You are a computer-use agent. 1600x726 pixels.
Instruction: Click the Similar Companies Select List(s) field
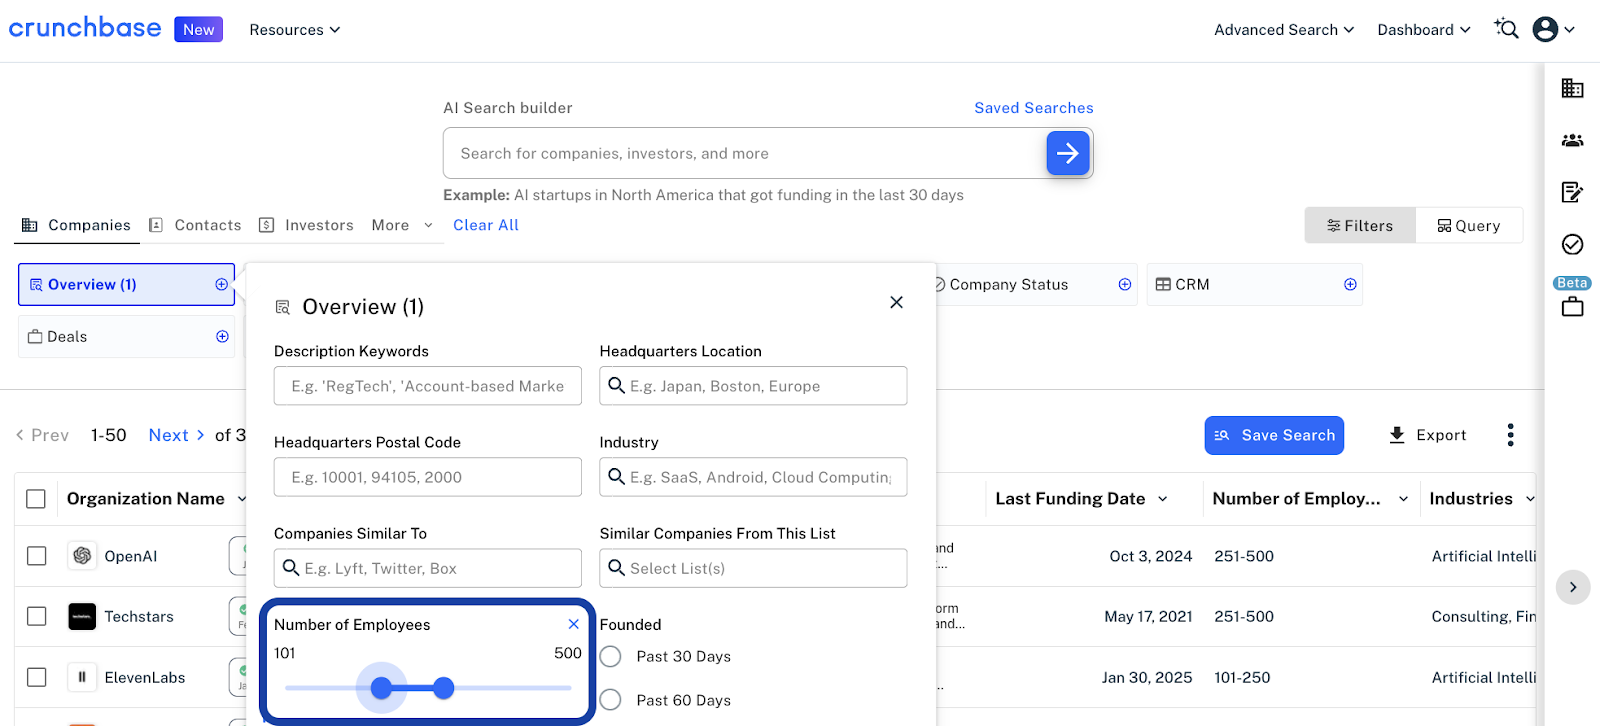click(x=753, y=568)
